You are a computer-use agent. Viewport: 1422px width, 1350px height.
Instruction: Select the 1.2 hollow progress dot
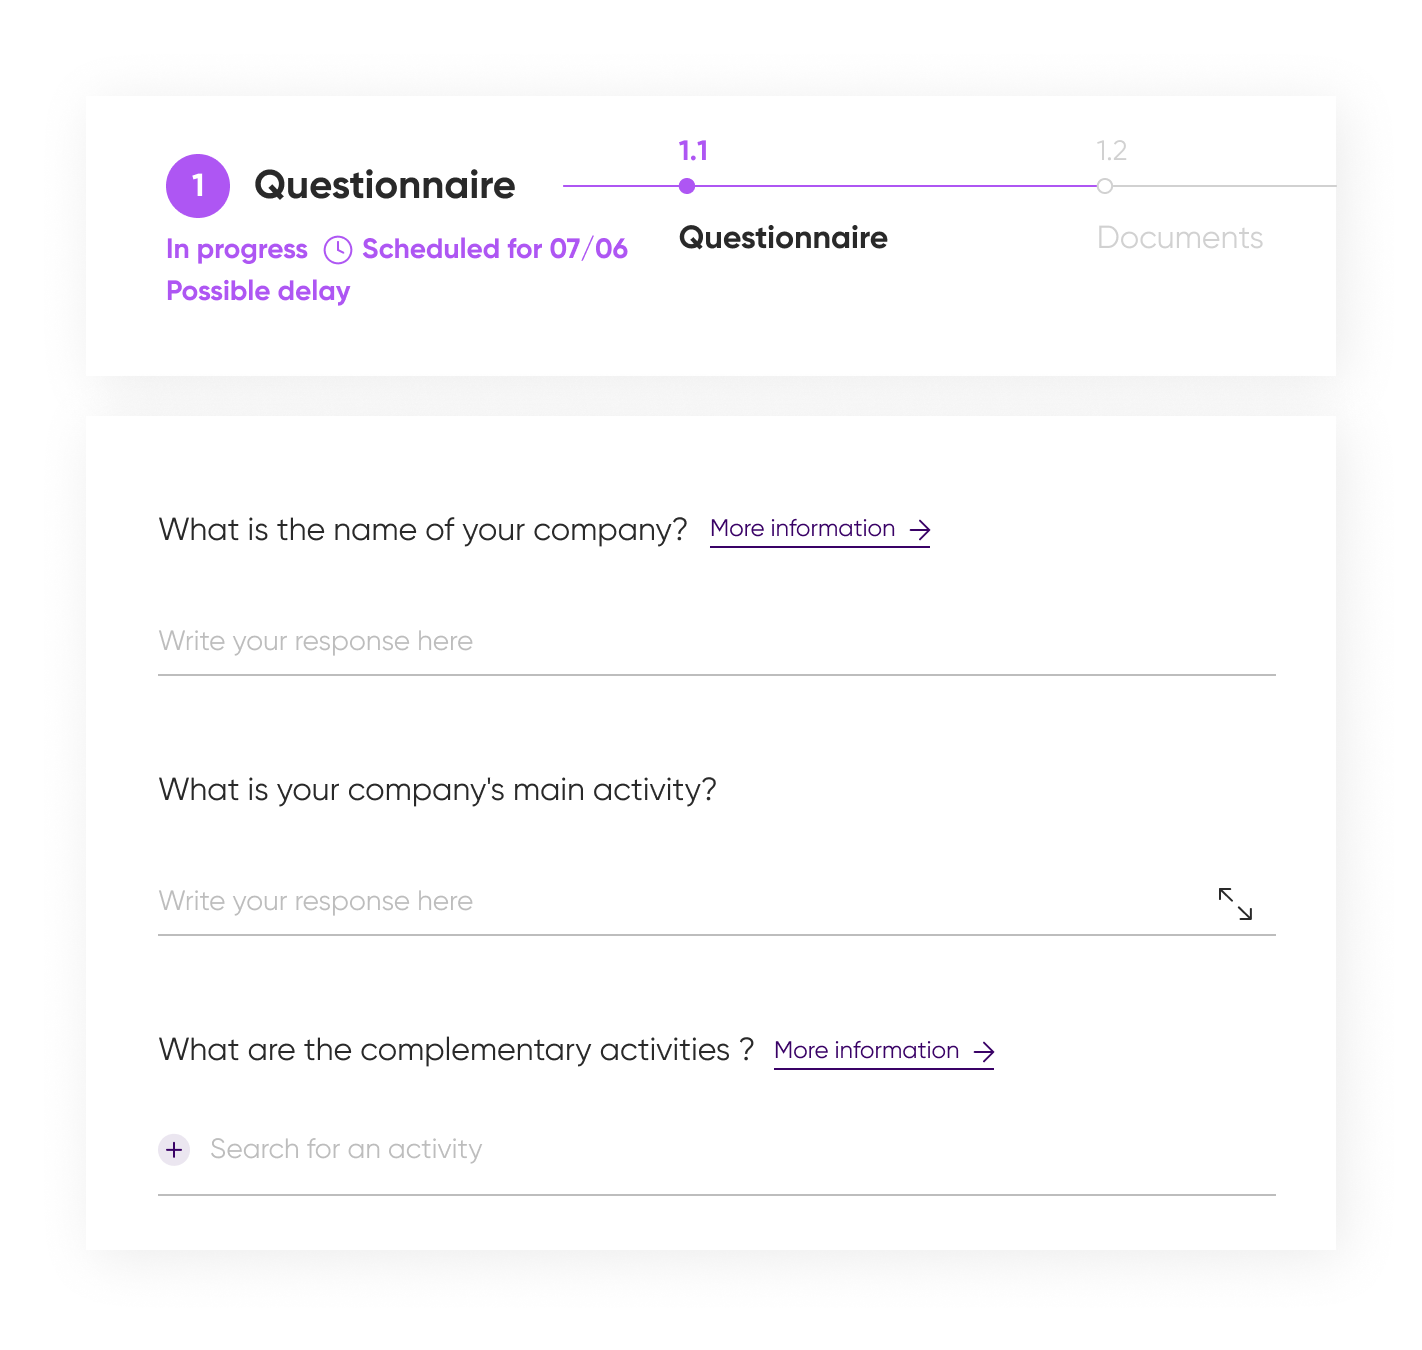pyautogui.click(x=1105, y=186)
